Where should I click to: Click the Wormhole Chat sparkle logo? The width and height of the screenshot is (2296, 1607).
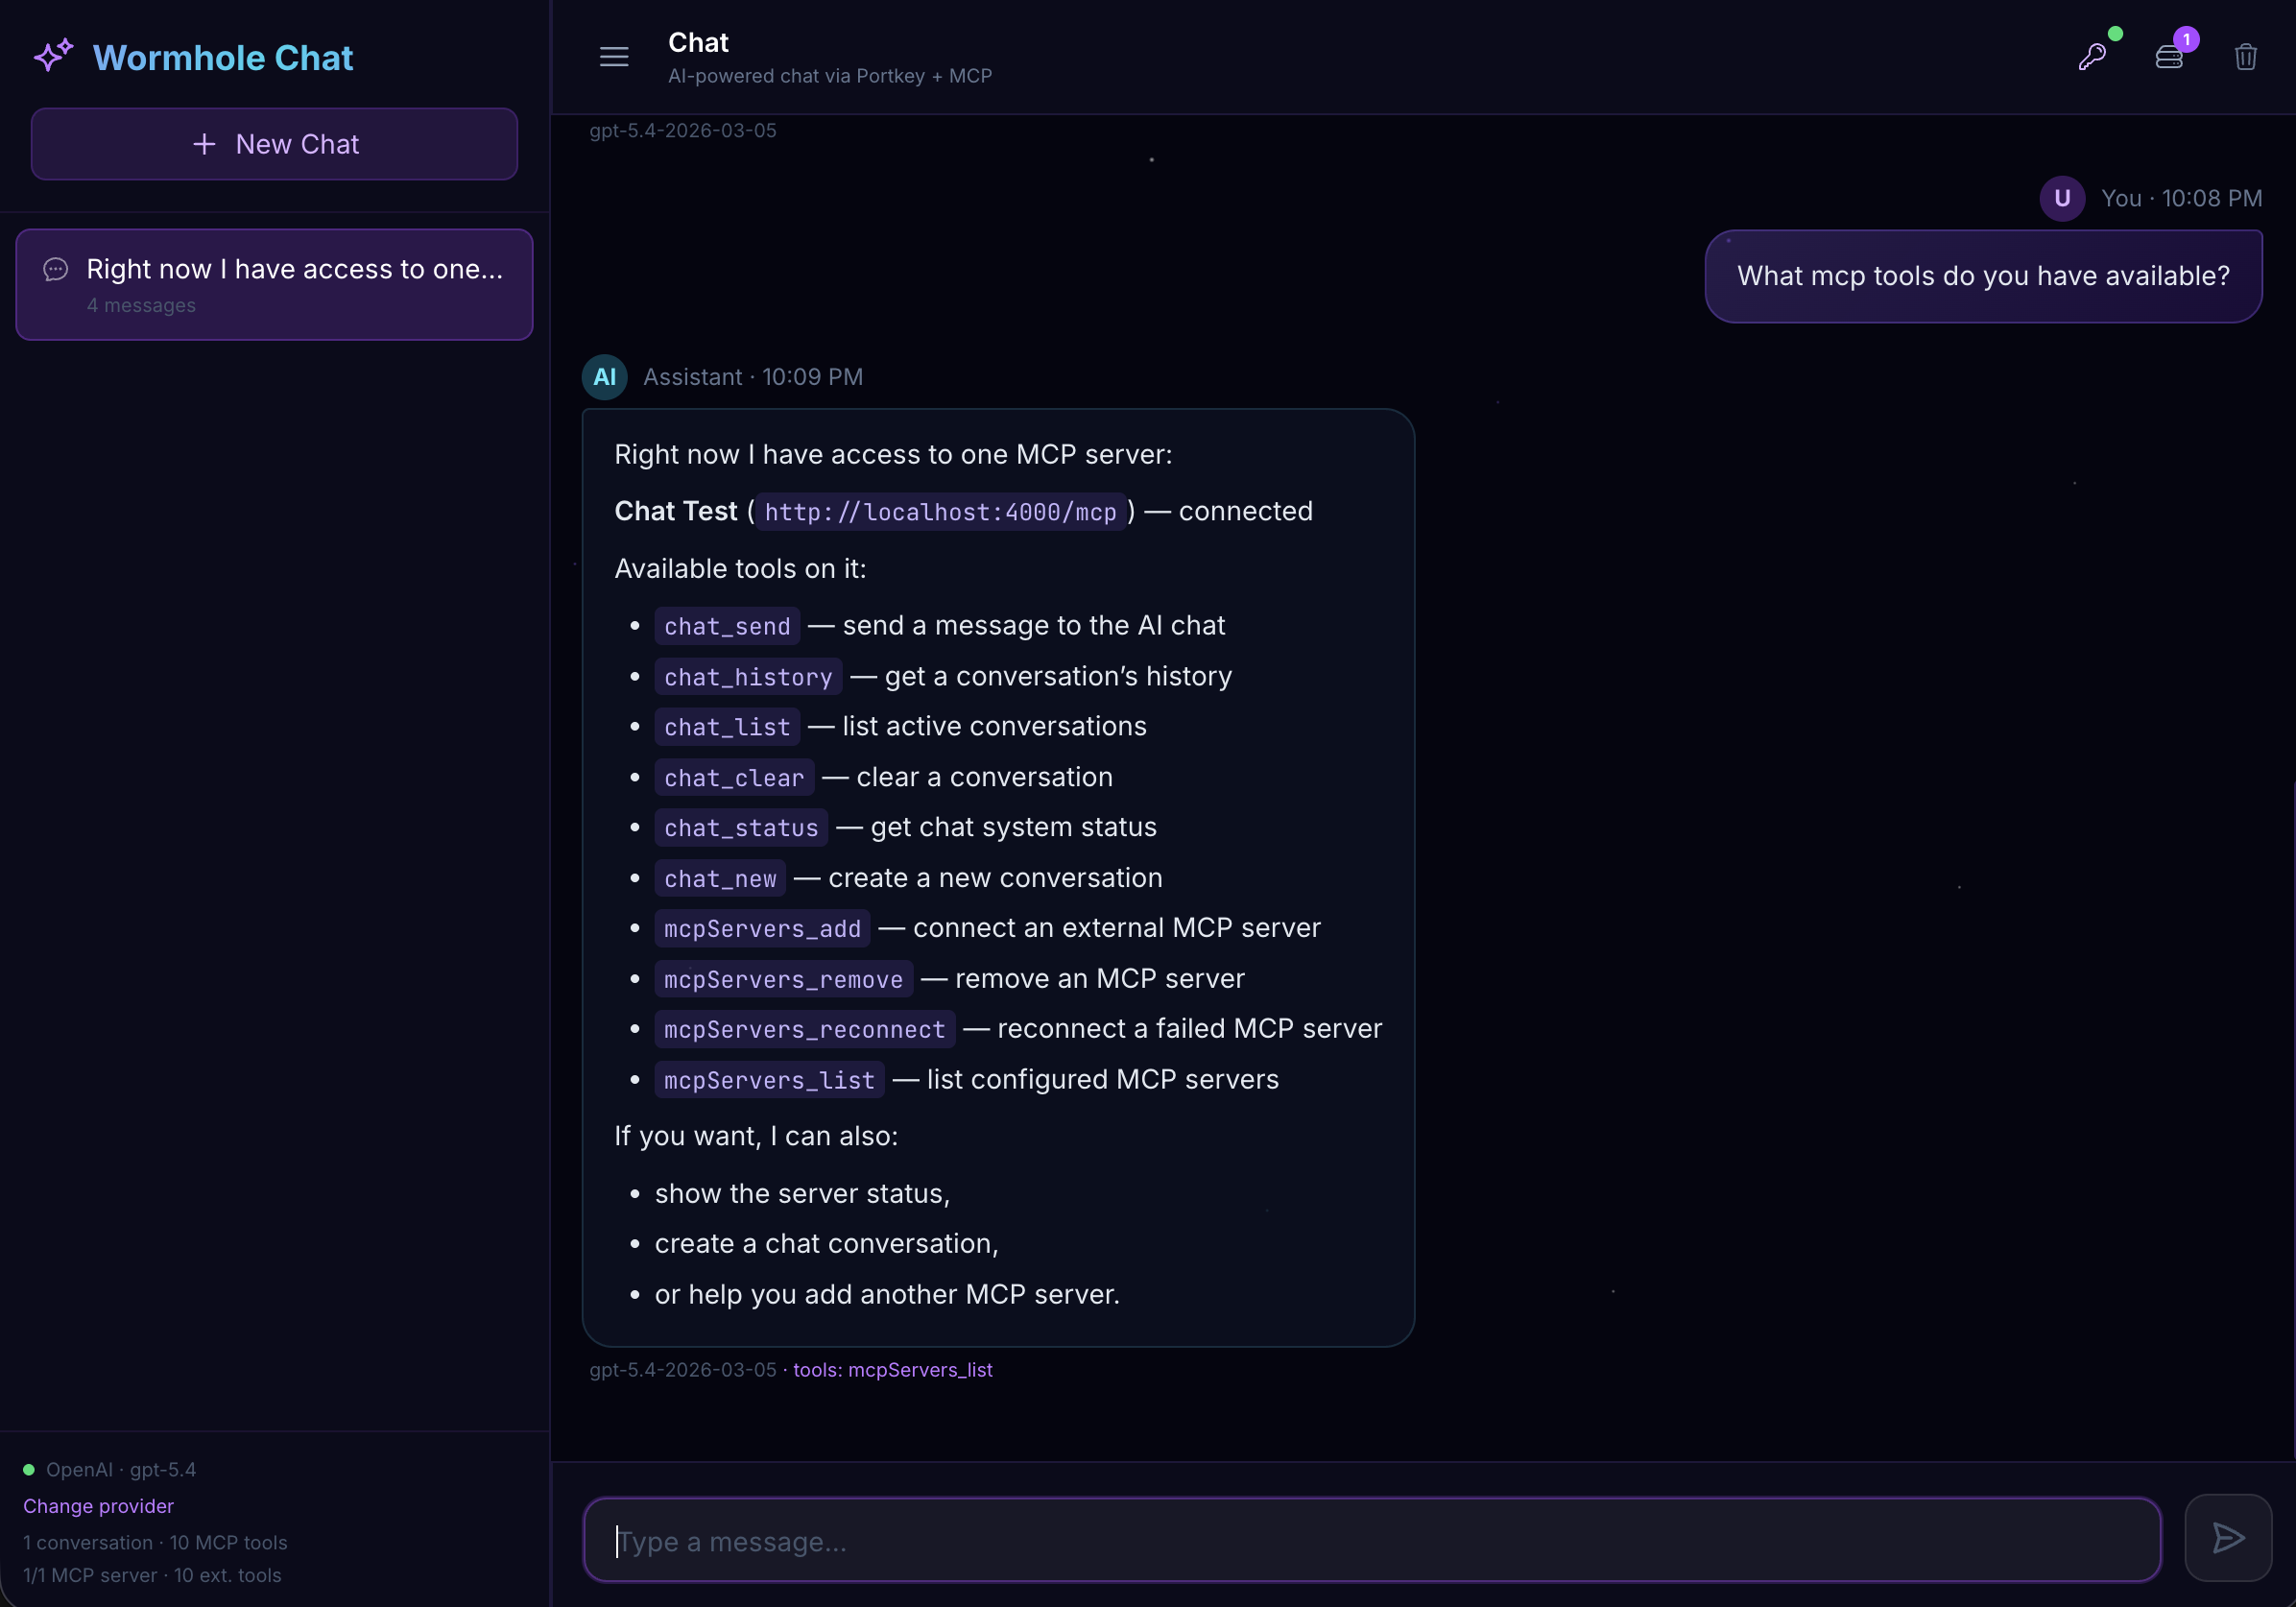tap(53, 56)
